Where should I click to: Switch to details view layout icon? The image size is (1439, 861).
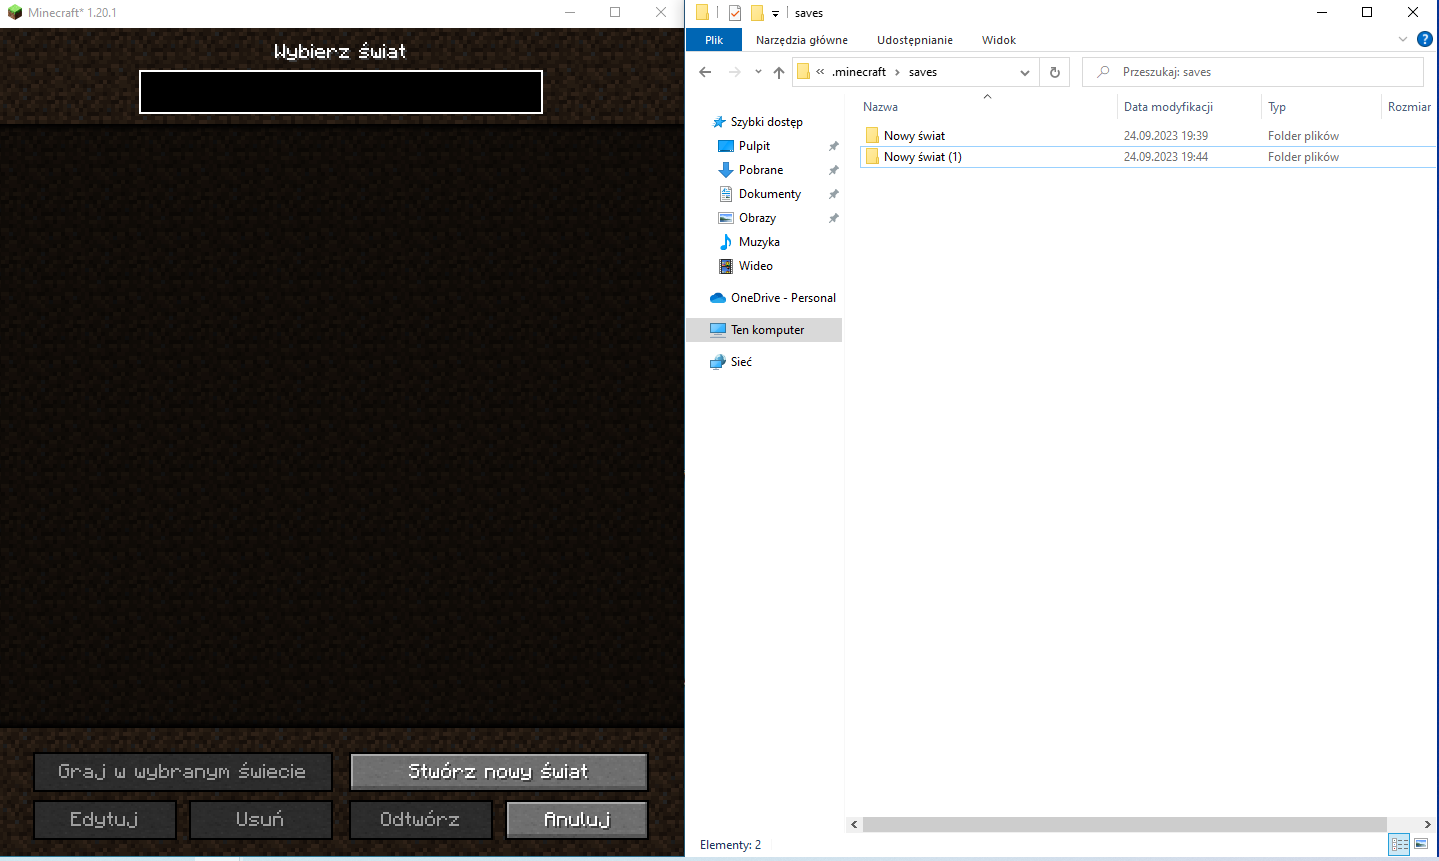pos(1399,845)
